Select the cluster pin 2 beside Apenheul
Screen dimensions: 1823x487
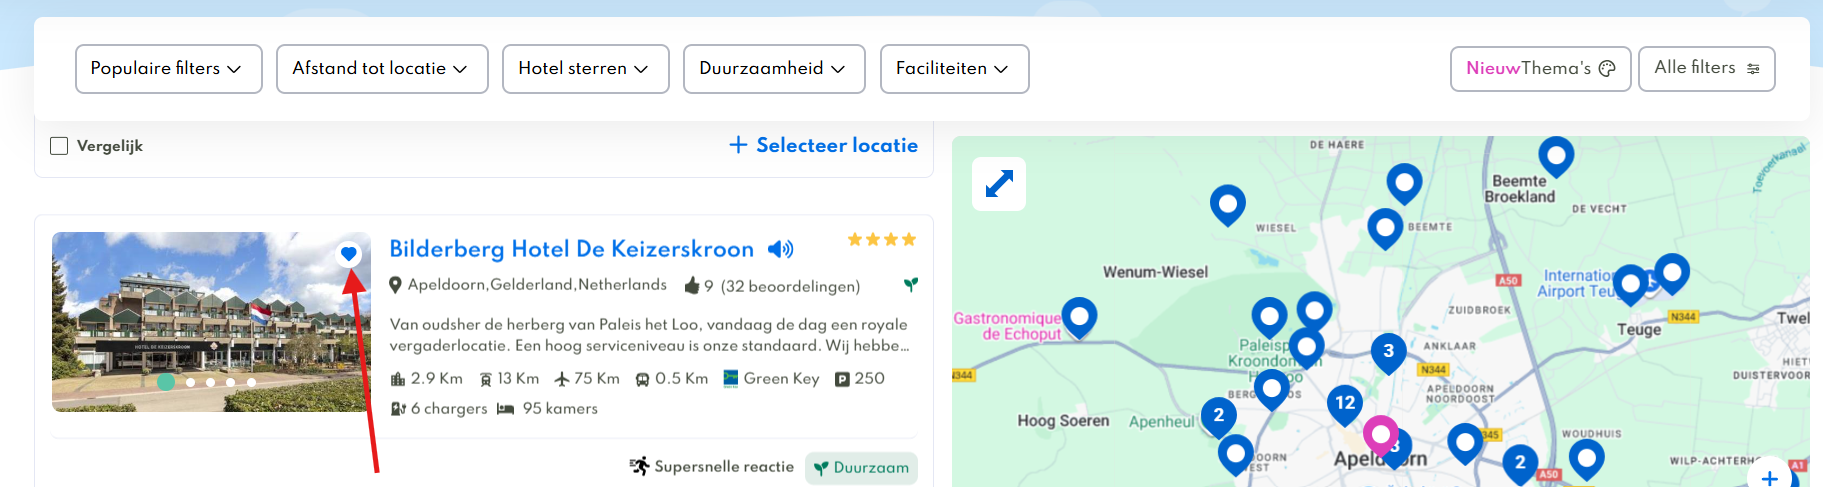[1218, 415]
